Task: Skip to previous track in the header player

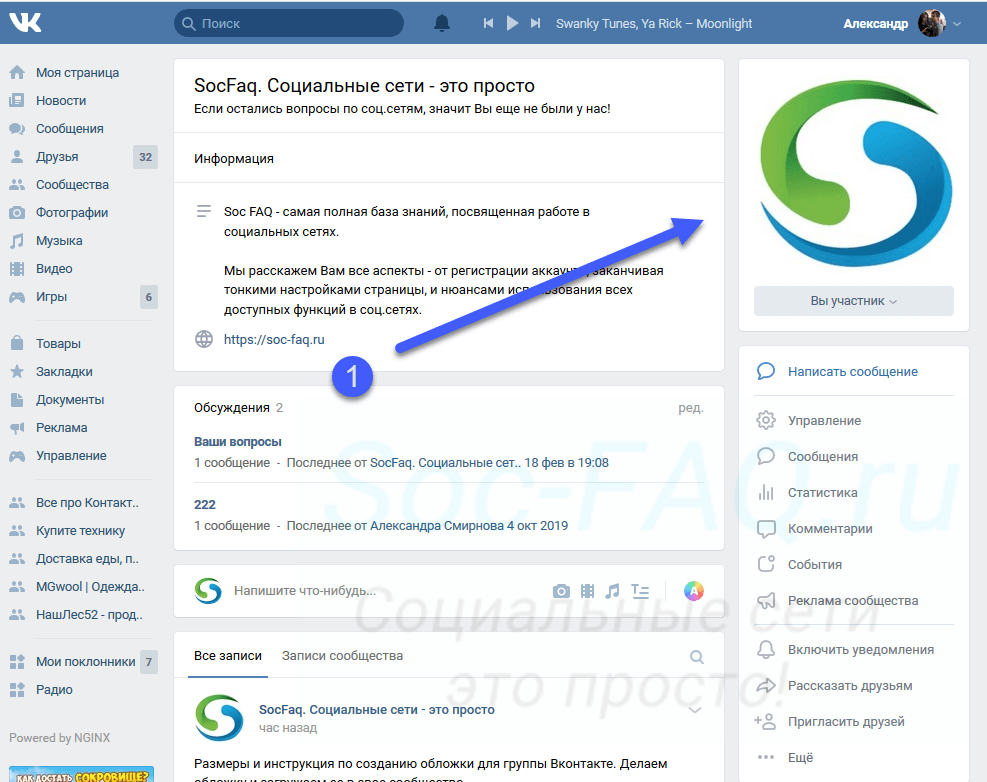Action: [488, 23]
